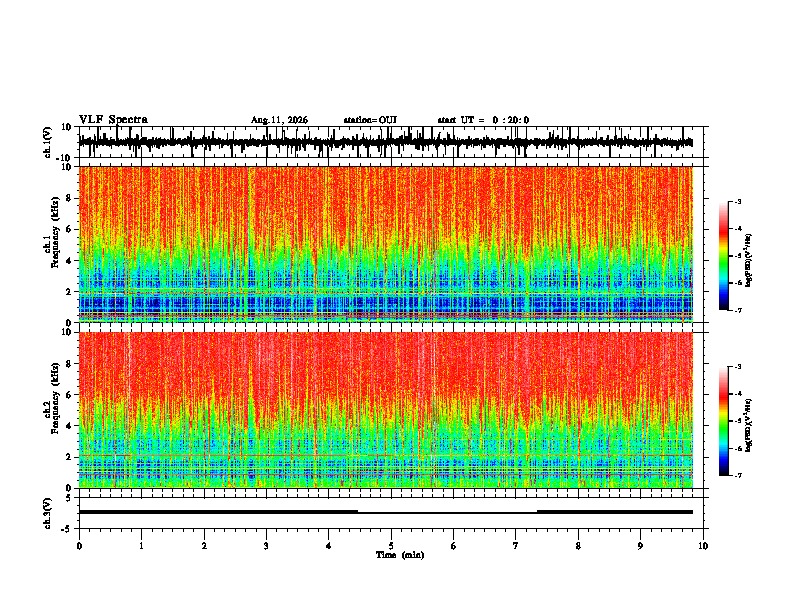792x612 pixels.
Task: Click the time axis tick label "10"
Action: tap(703, 546)
